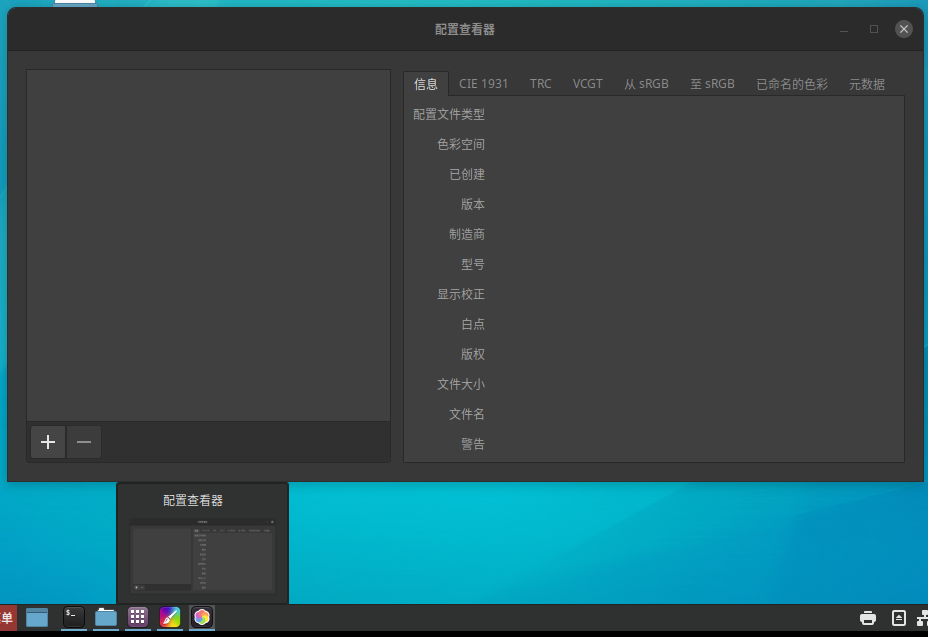The image size is (928, 637).
Task: Click the printer icon in system tray
Action: click(x=868, y=618)
